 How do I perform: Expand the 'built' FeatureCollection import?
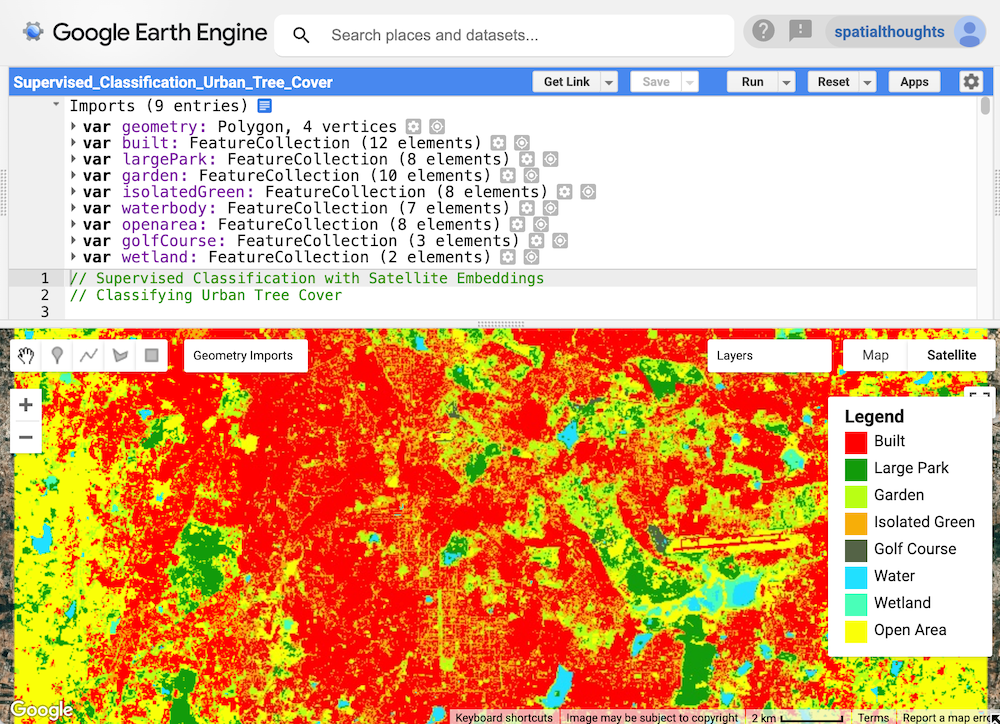click(x=74, y=143)
